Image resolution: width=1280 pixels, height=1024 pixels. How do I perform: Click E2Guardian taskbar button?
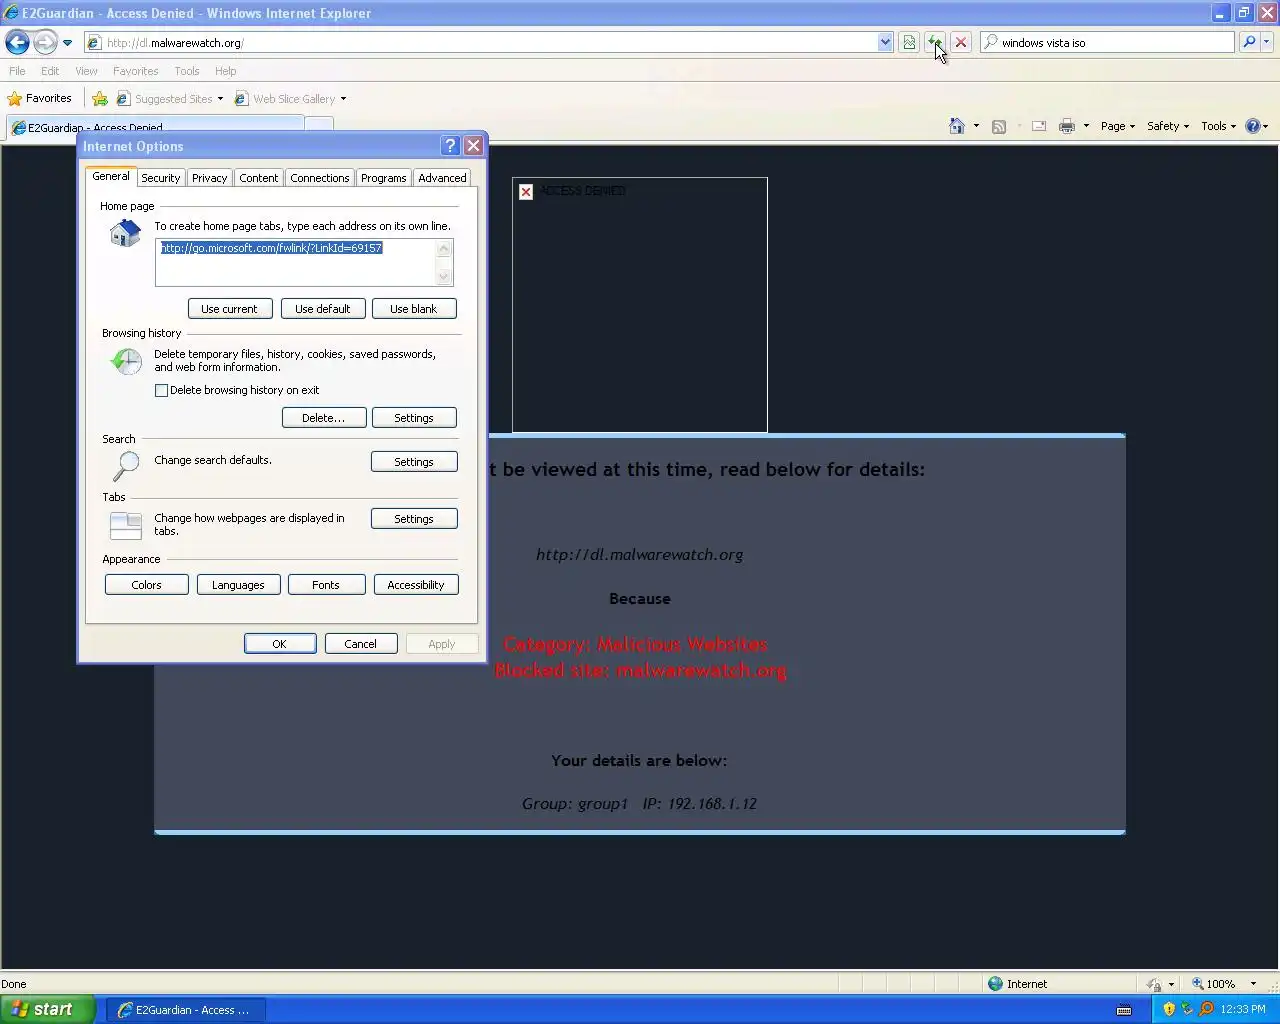pos(185,1010)
